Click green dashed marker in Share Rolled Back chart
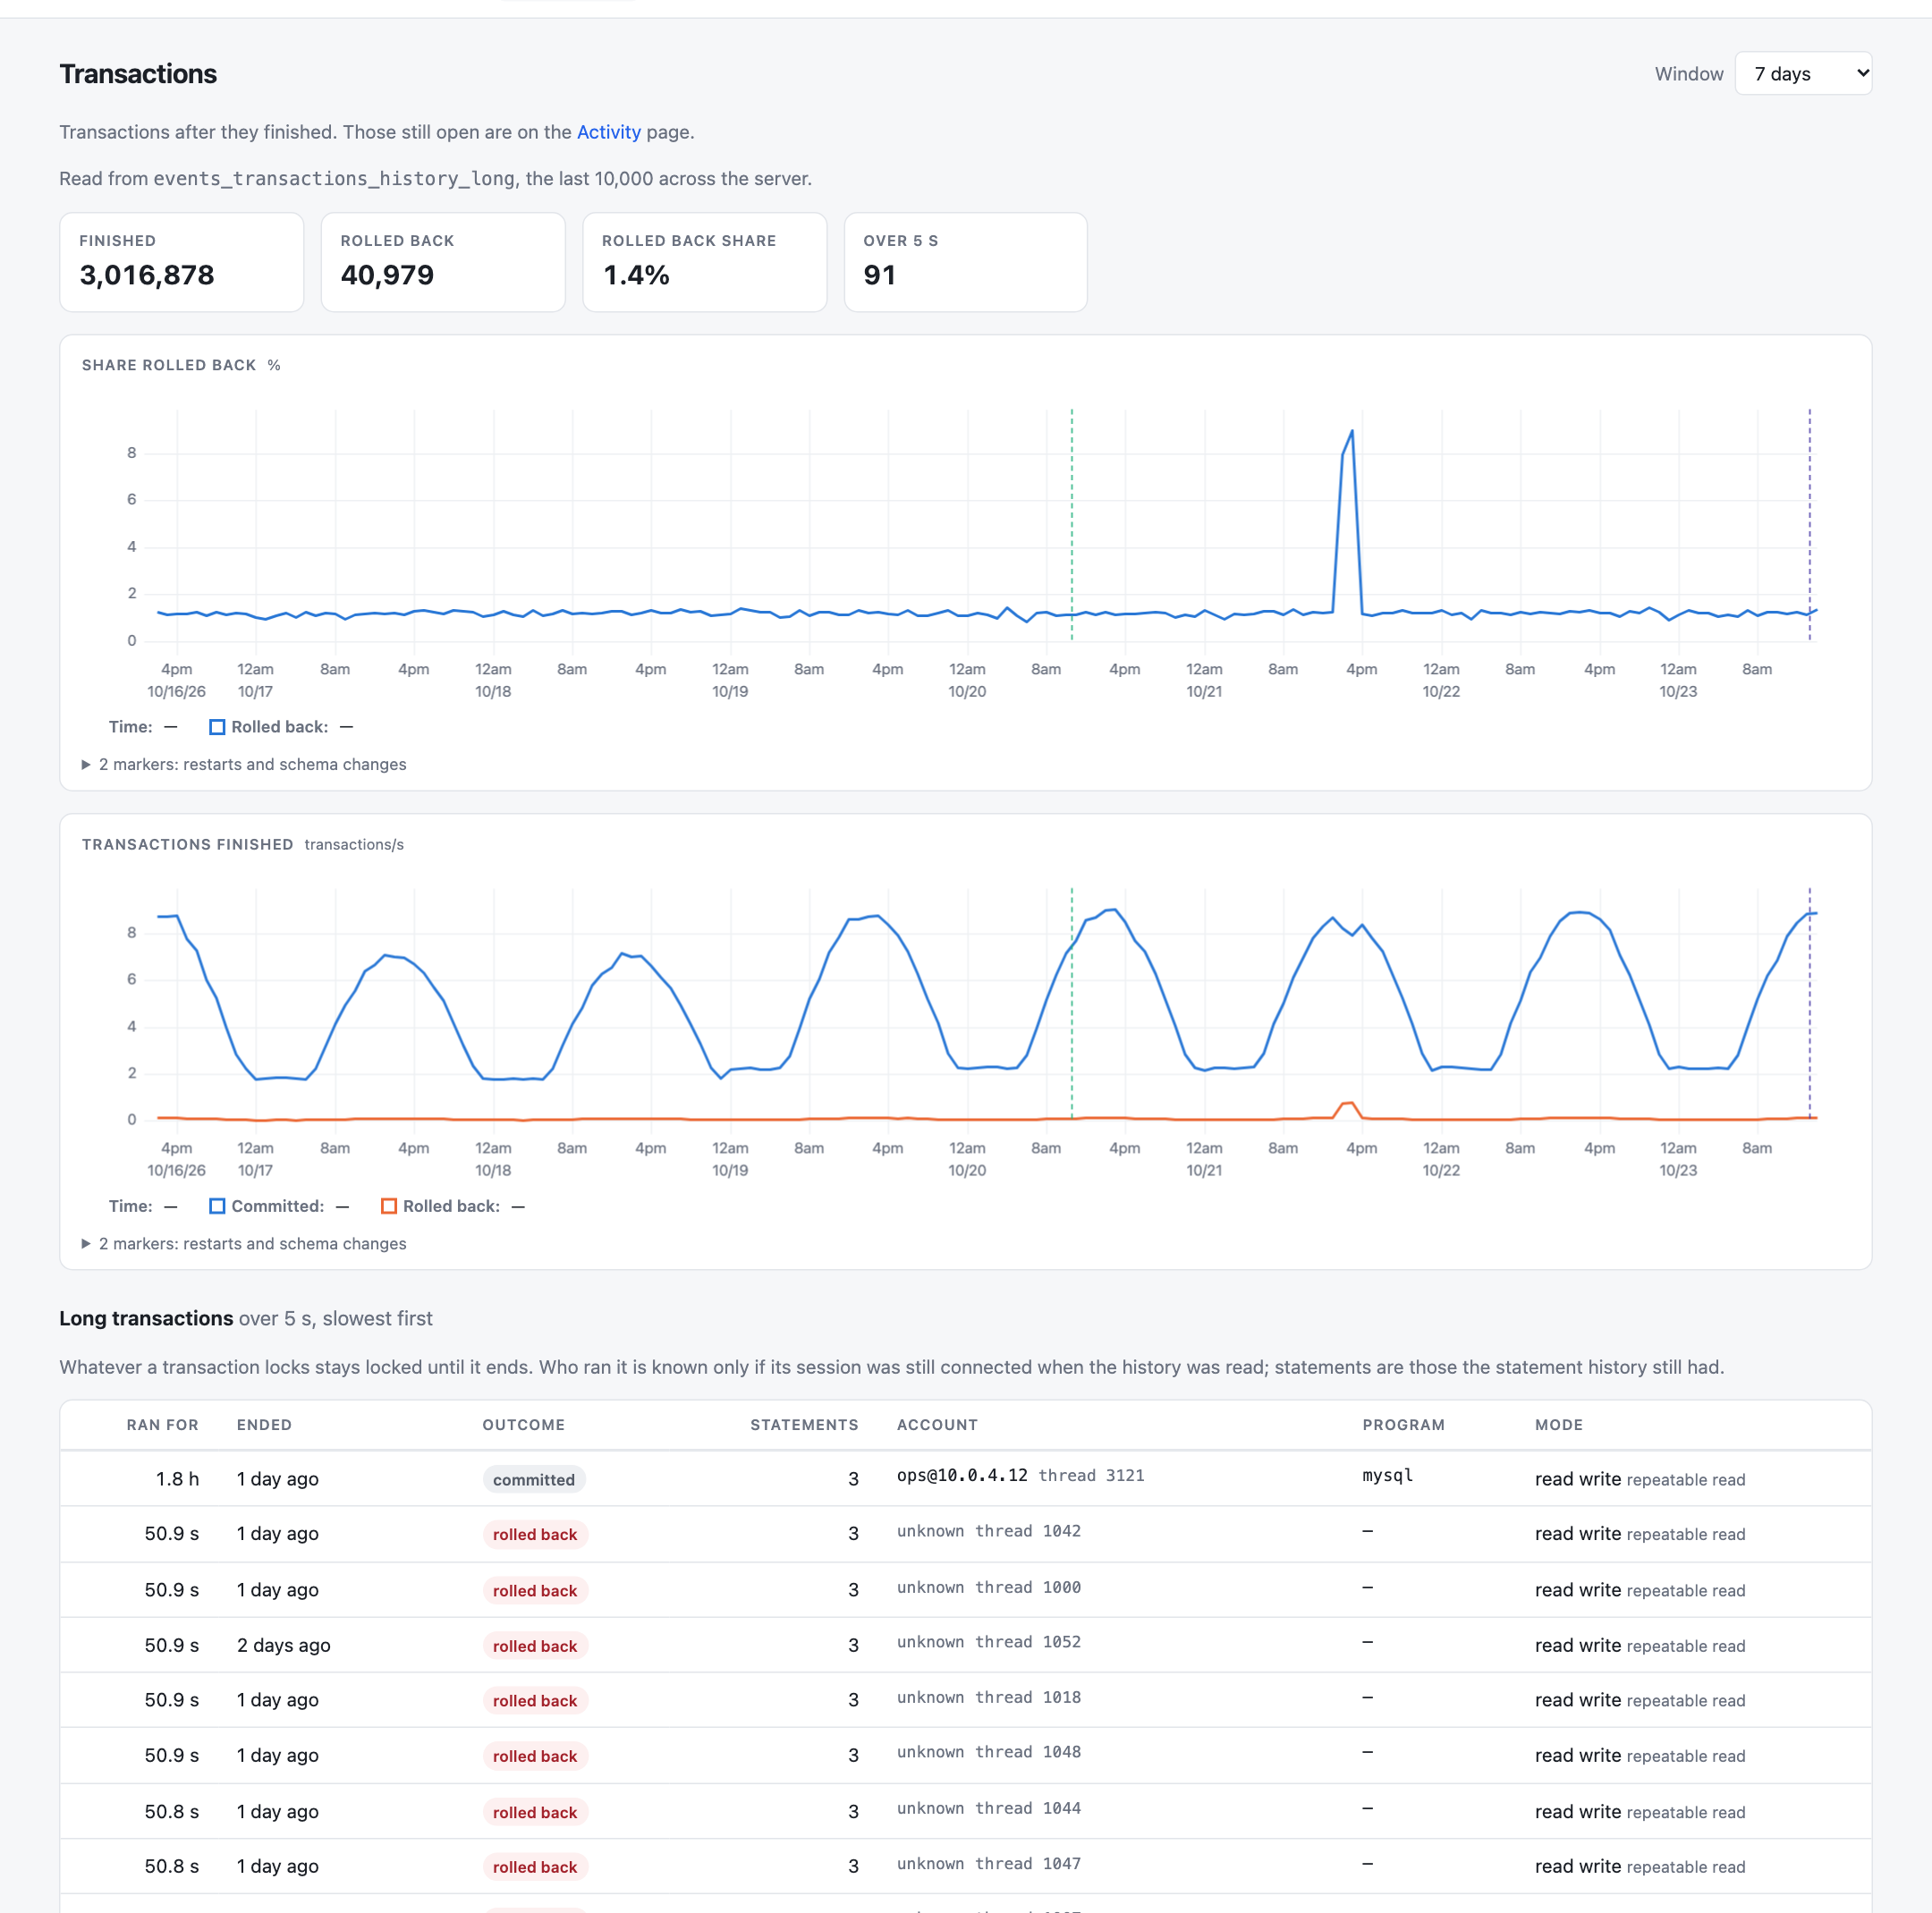Screen dimensions: 1932x1913 (x=1072, y=525)
